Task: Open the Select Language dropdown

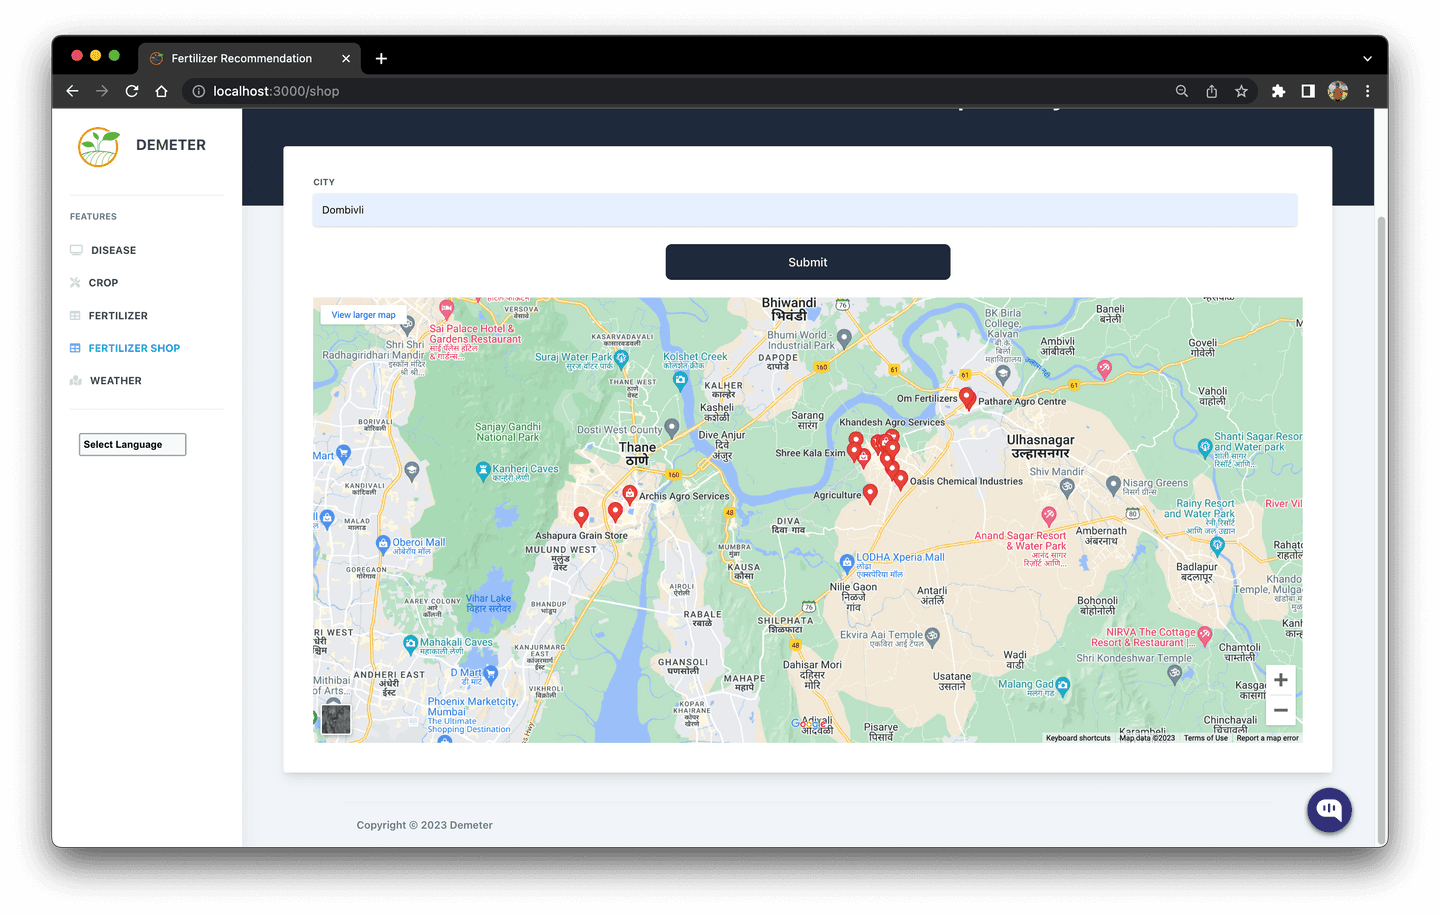Action: 132,444
